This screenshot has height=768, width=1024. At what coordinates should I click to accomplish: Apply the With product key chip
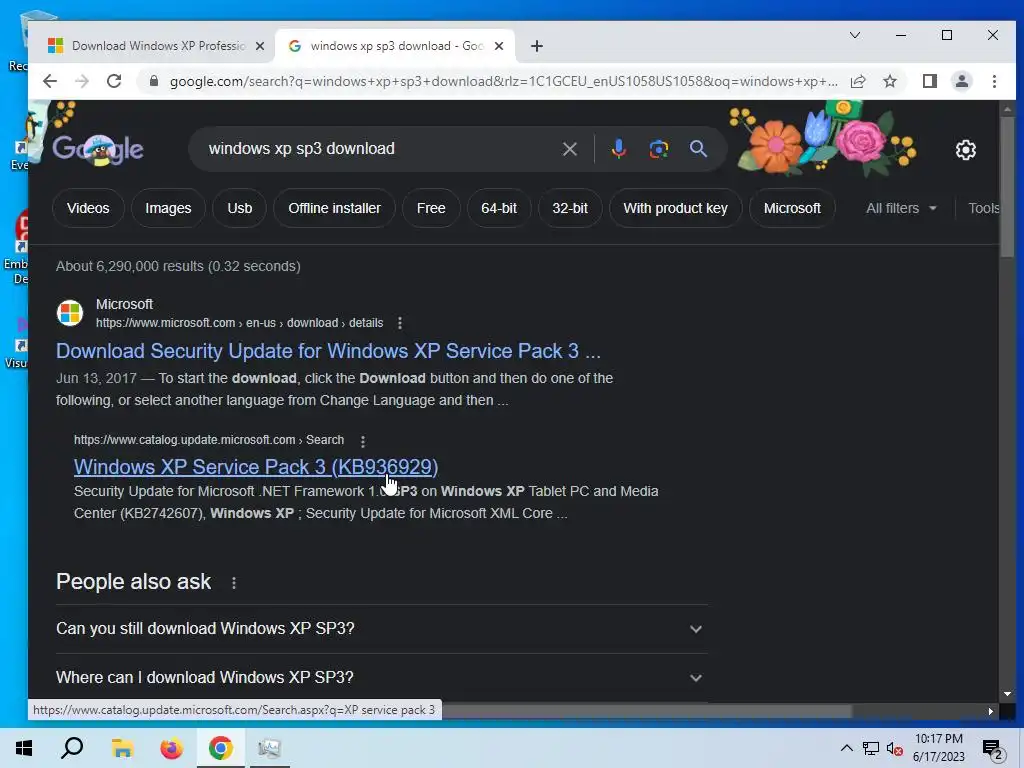click(x=675, y=208)
